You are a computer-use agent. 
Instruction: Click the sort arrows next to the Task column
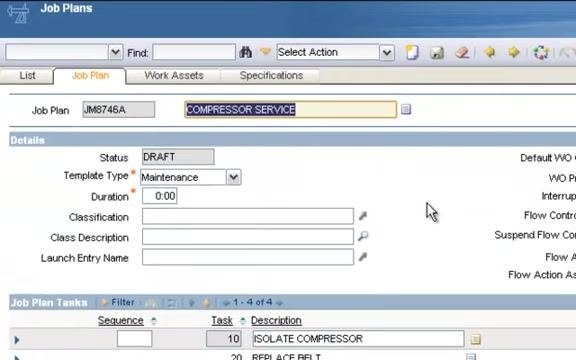(242, 321)
